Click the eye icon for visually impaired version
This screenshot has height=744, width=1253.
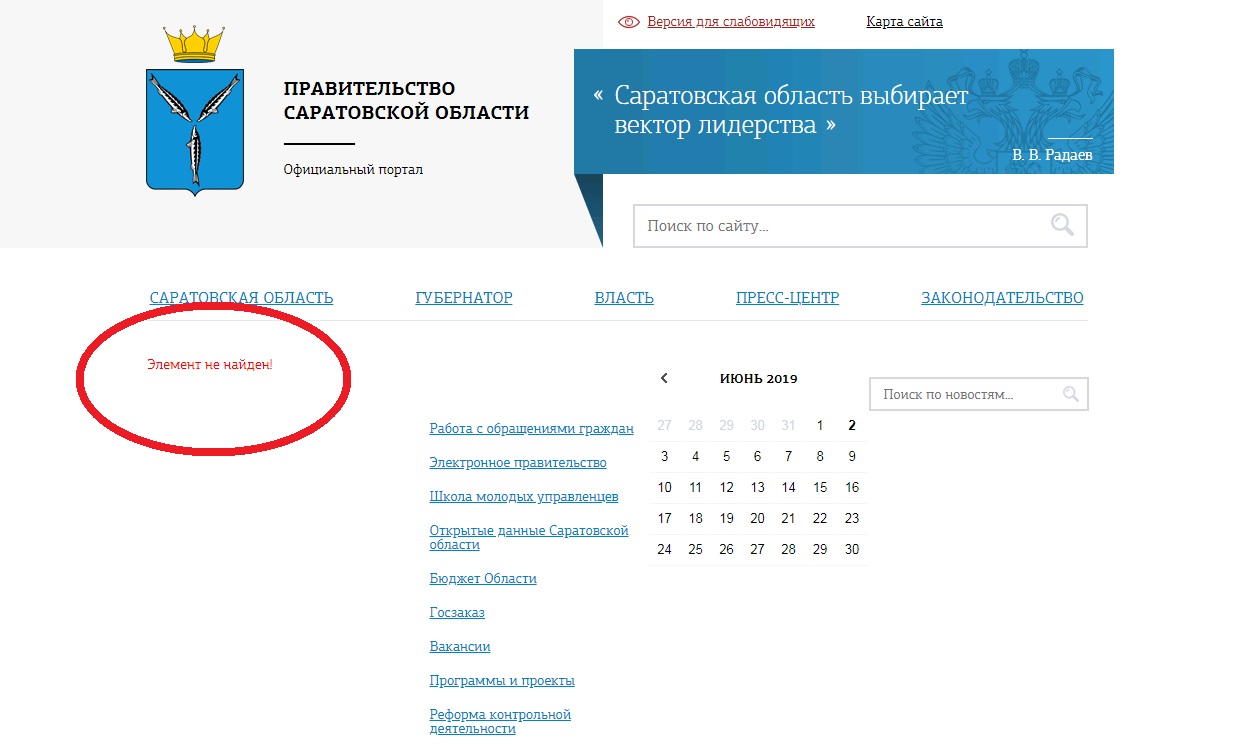click(629, 22)
